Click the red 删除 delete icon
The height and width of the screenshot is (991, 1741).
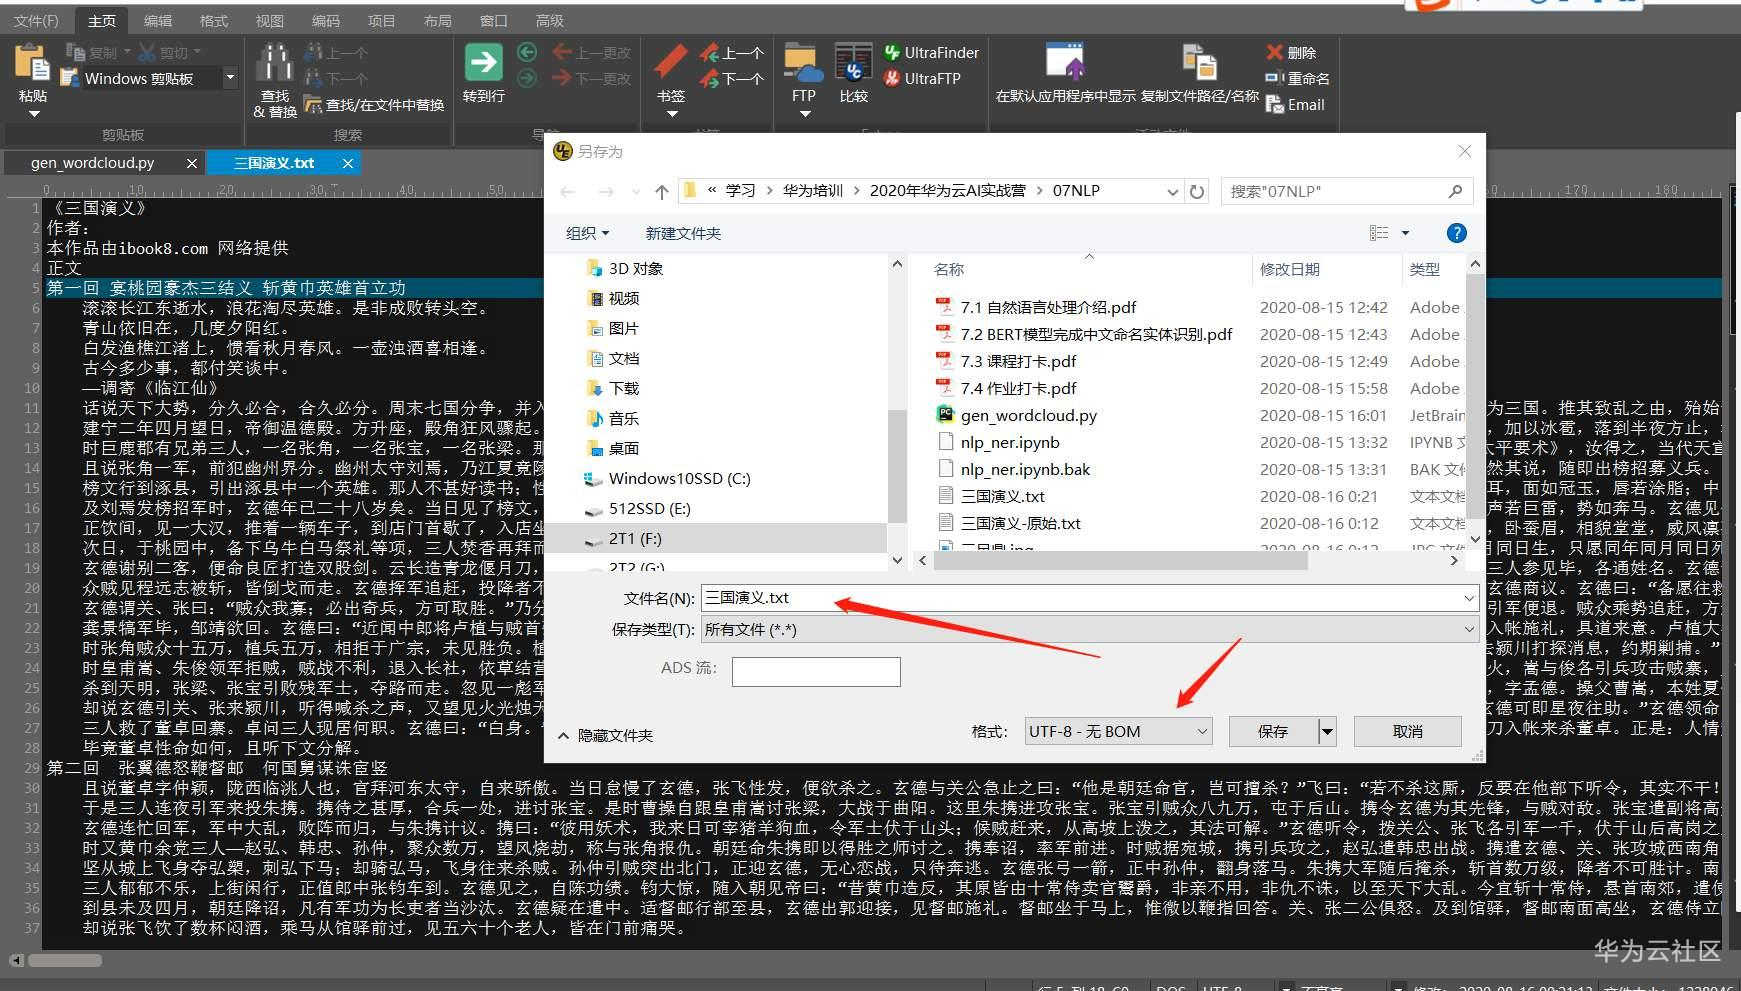point(1274,52)
